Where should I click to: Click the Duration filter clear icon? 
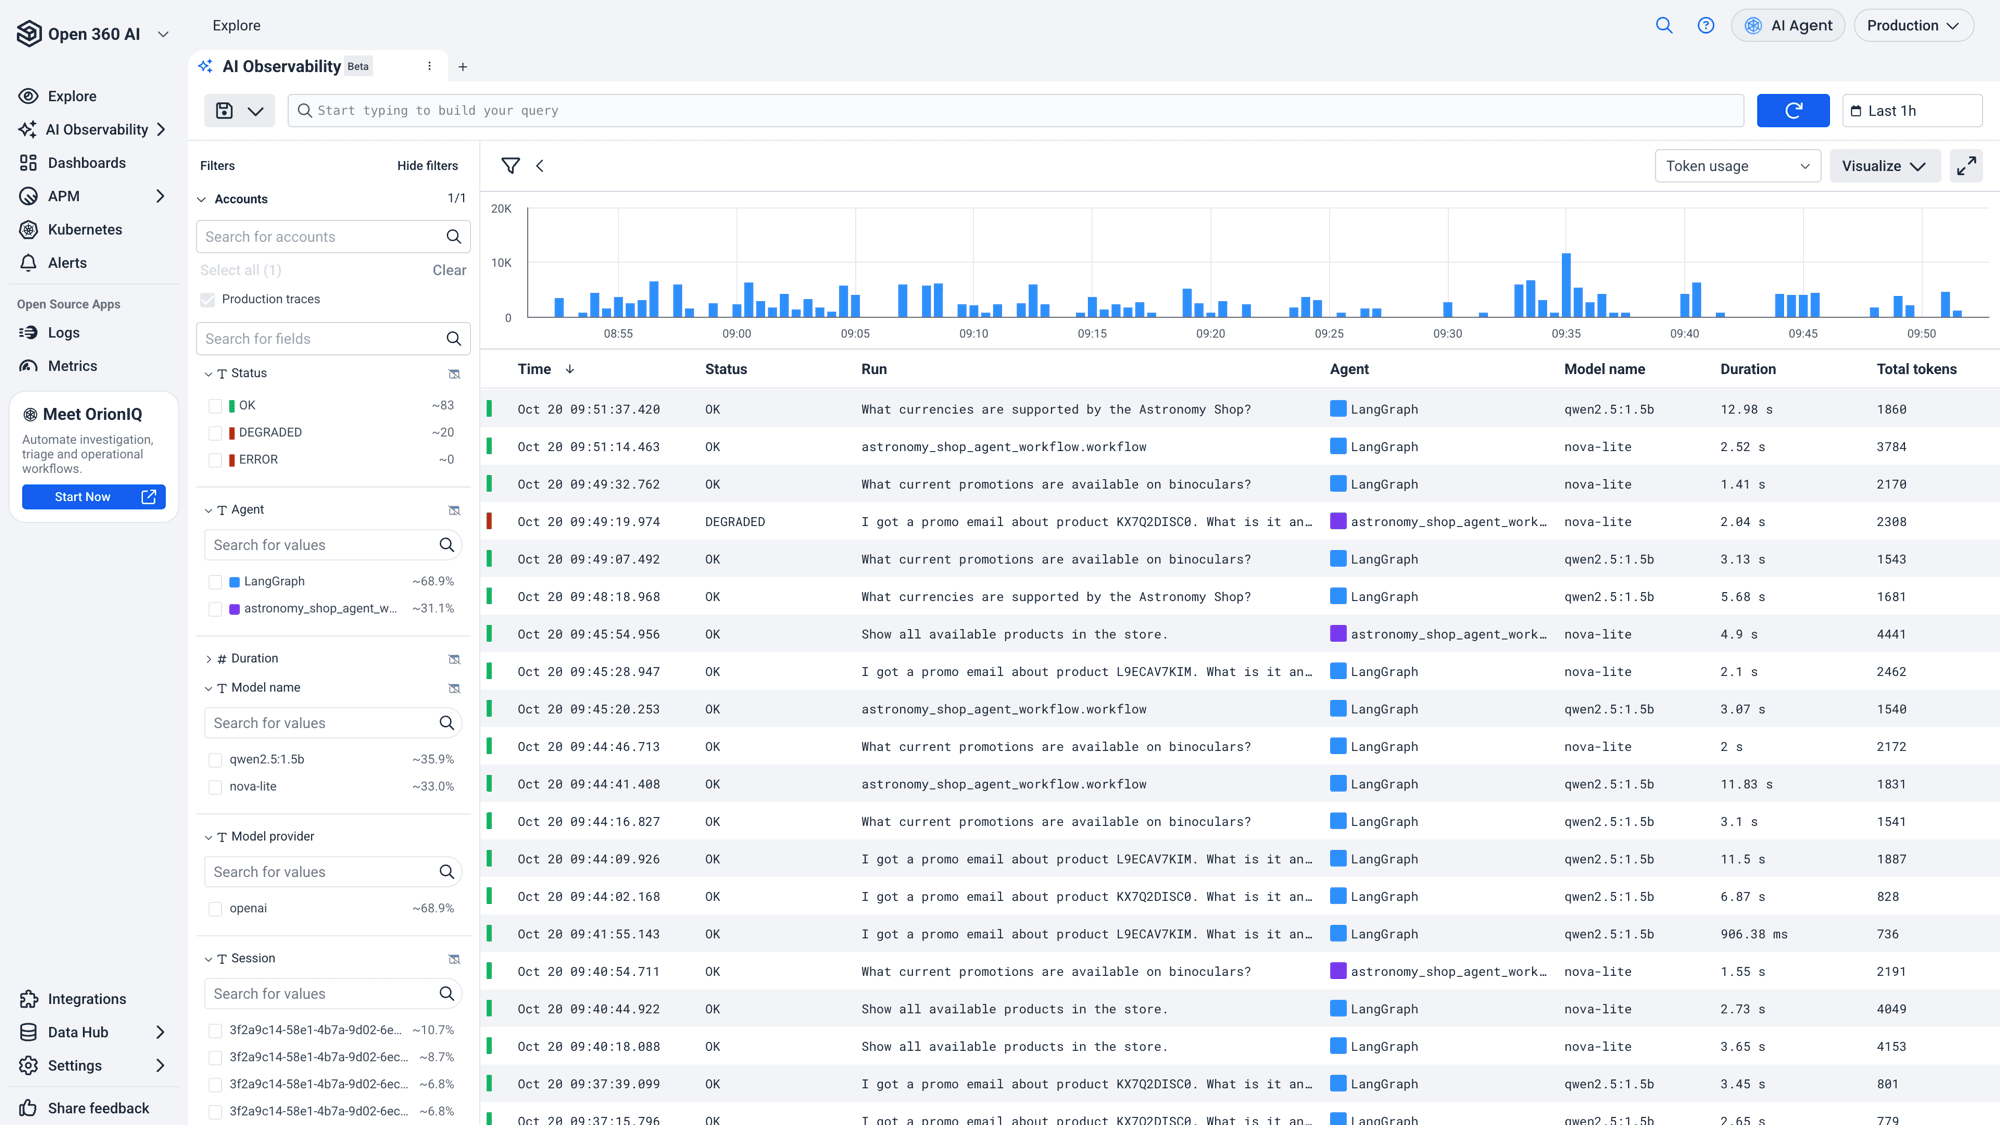(x=454, y=659)
